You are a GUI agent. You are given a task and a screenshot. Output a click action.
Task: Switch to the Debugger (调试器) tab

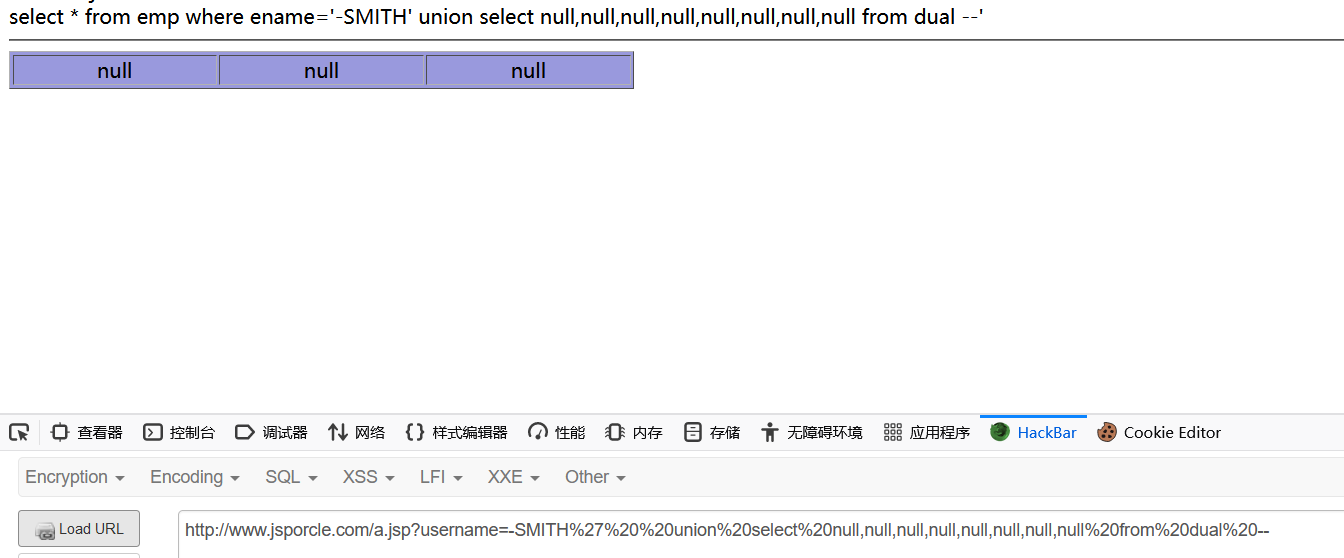271,433
